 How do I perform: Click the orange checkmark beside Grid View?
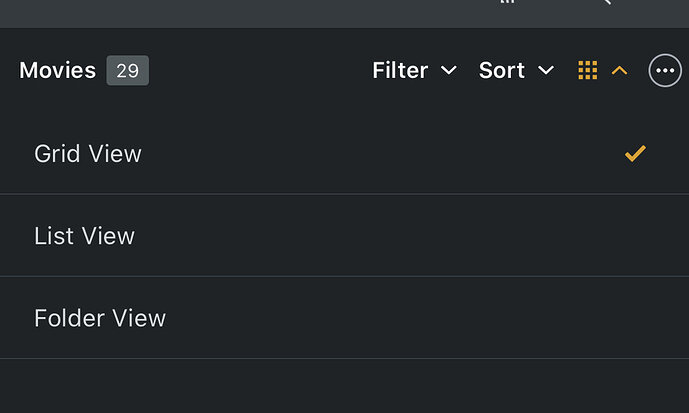coord(635,153)
